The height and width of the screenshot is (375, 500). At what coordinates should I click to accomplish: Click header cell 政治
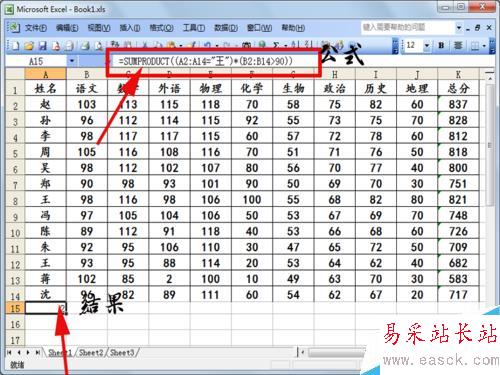coord(335,88)
